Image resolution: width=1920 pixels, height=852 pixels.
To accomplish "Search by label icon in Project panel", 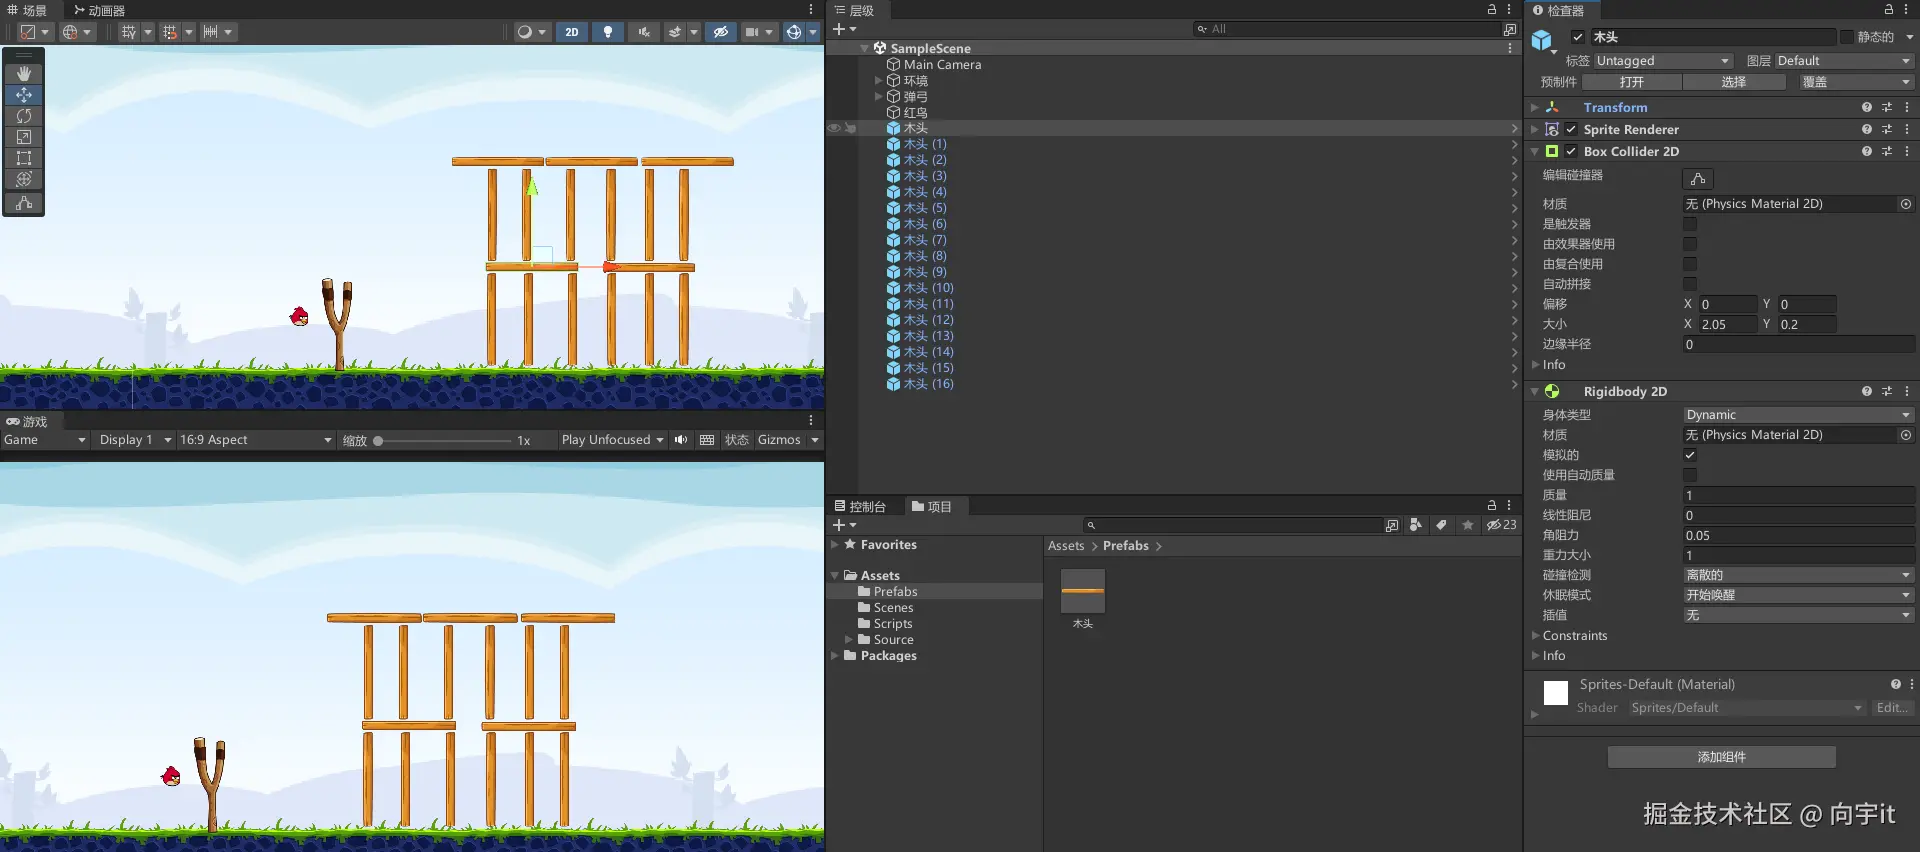I will 1441,525.
